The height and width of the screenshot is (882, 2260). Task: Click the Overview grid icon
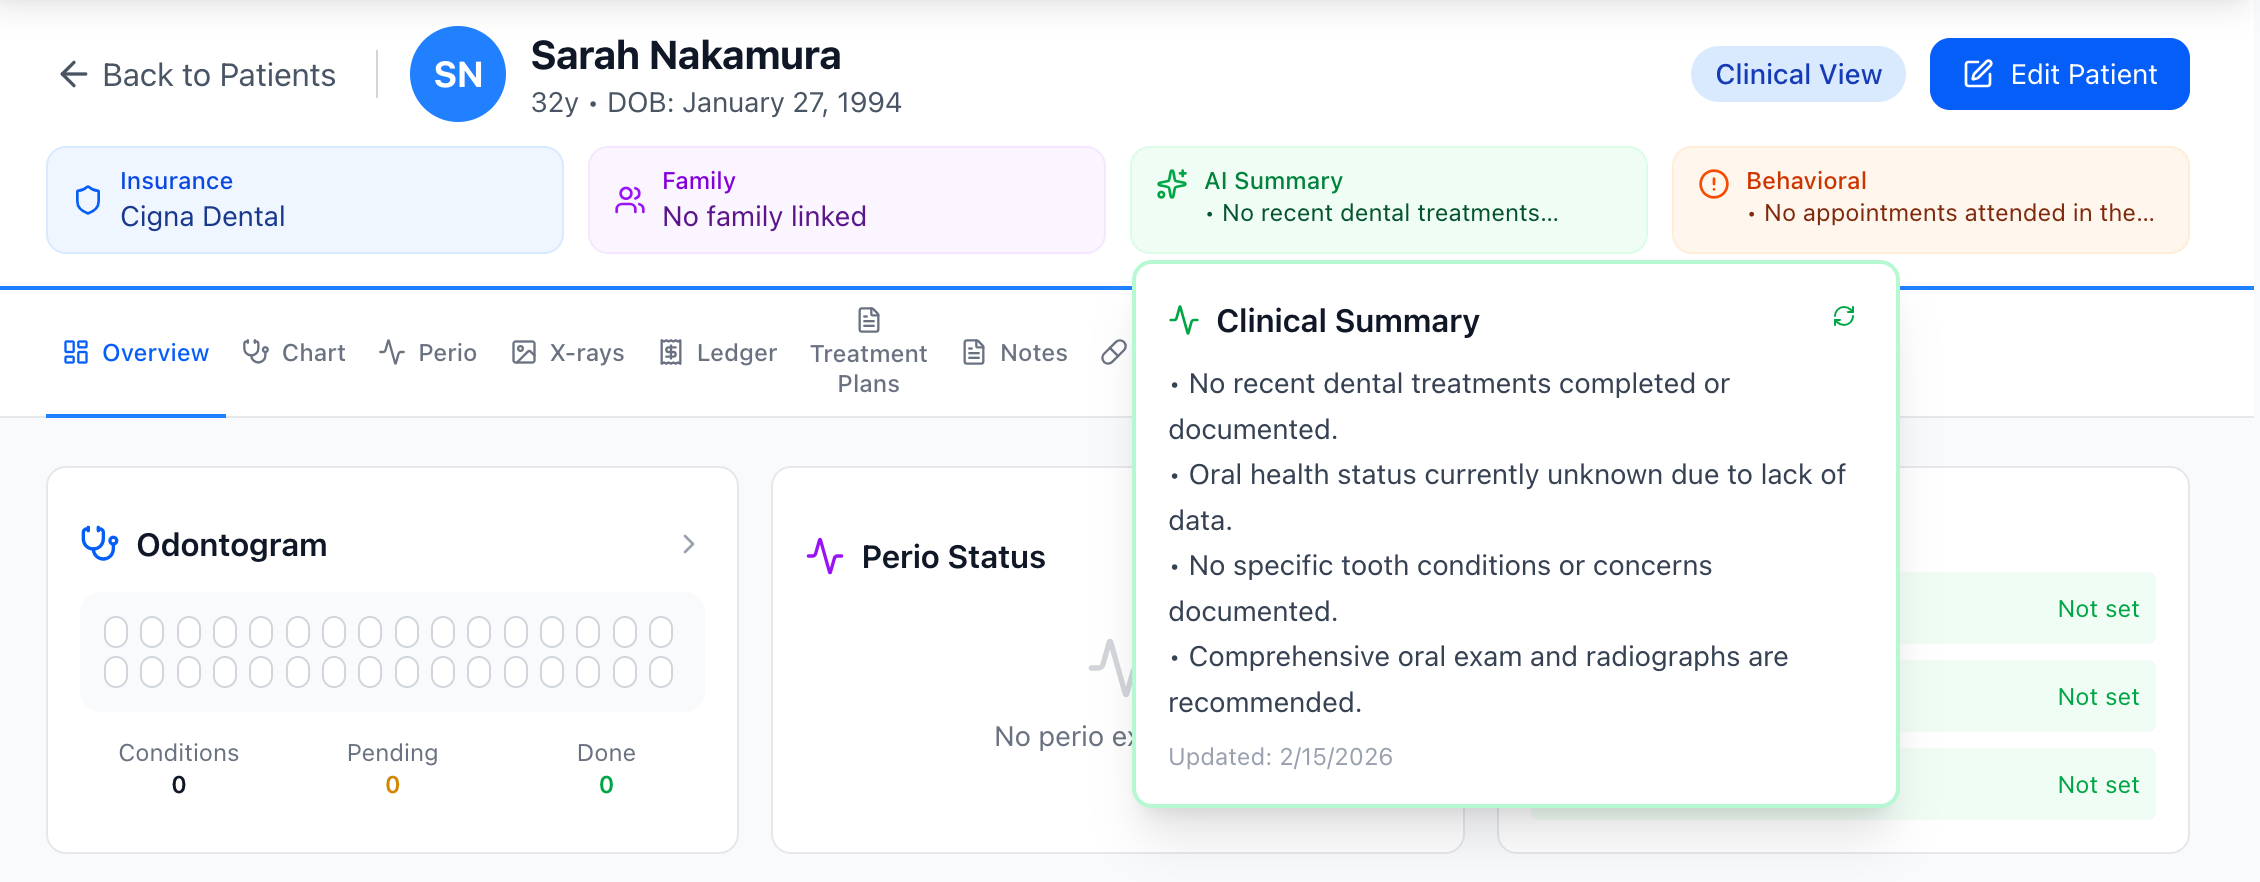point(75,352)
